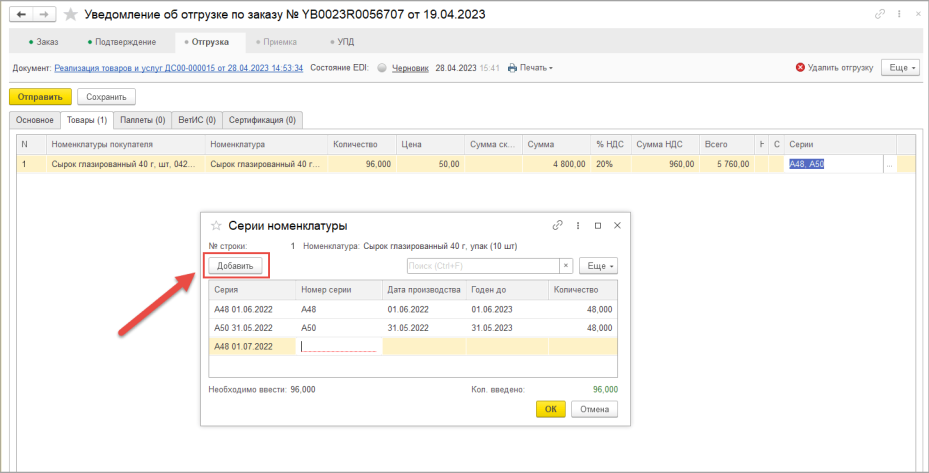Click the Цена column header

[431, 144]
